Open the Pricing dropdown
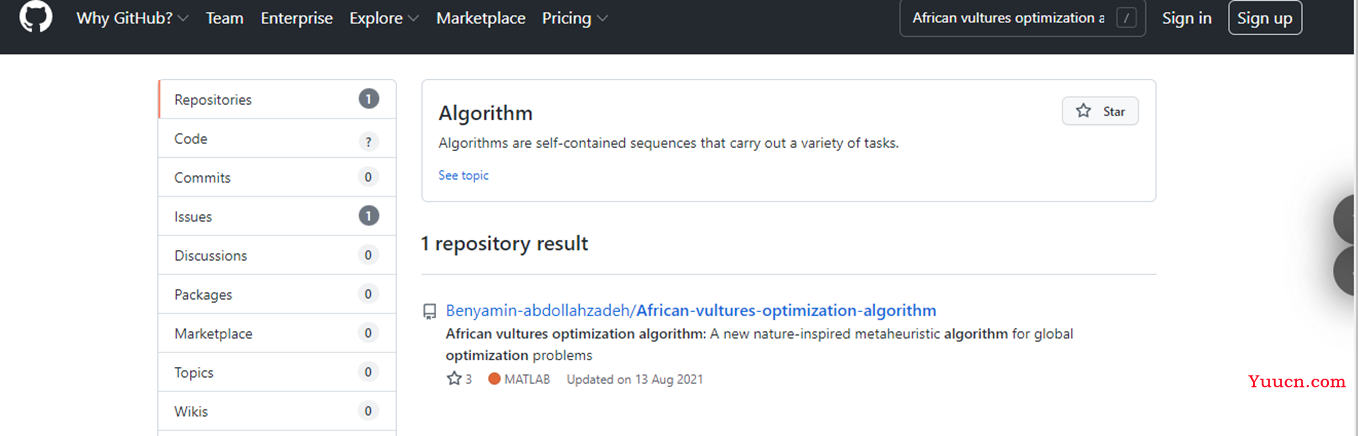 pyautogui.click(x=574, y=18)
